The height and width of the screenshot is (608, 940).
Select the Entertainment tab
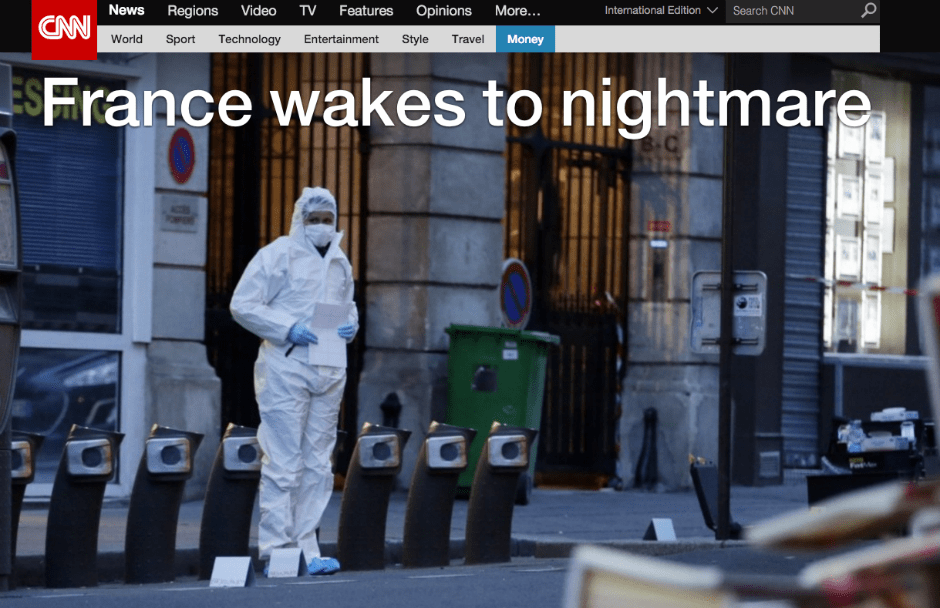tap(341, 39)
